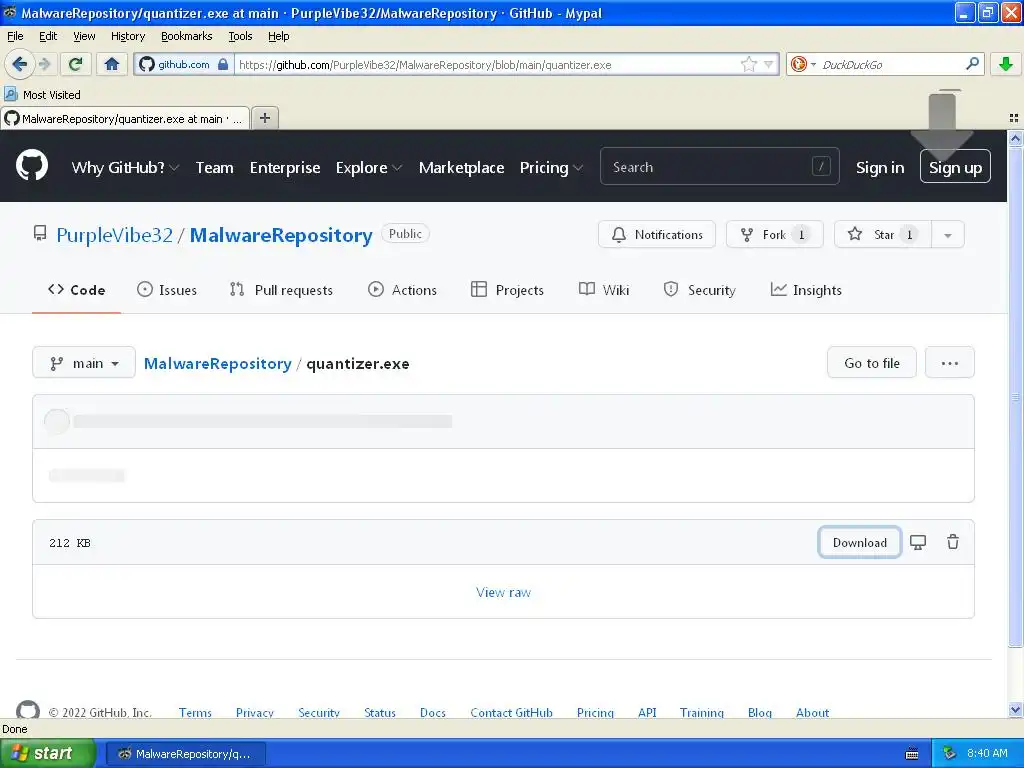
Task: Click the GitHub octocat logo in header
Action: coord(31,165)
